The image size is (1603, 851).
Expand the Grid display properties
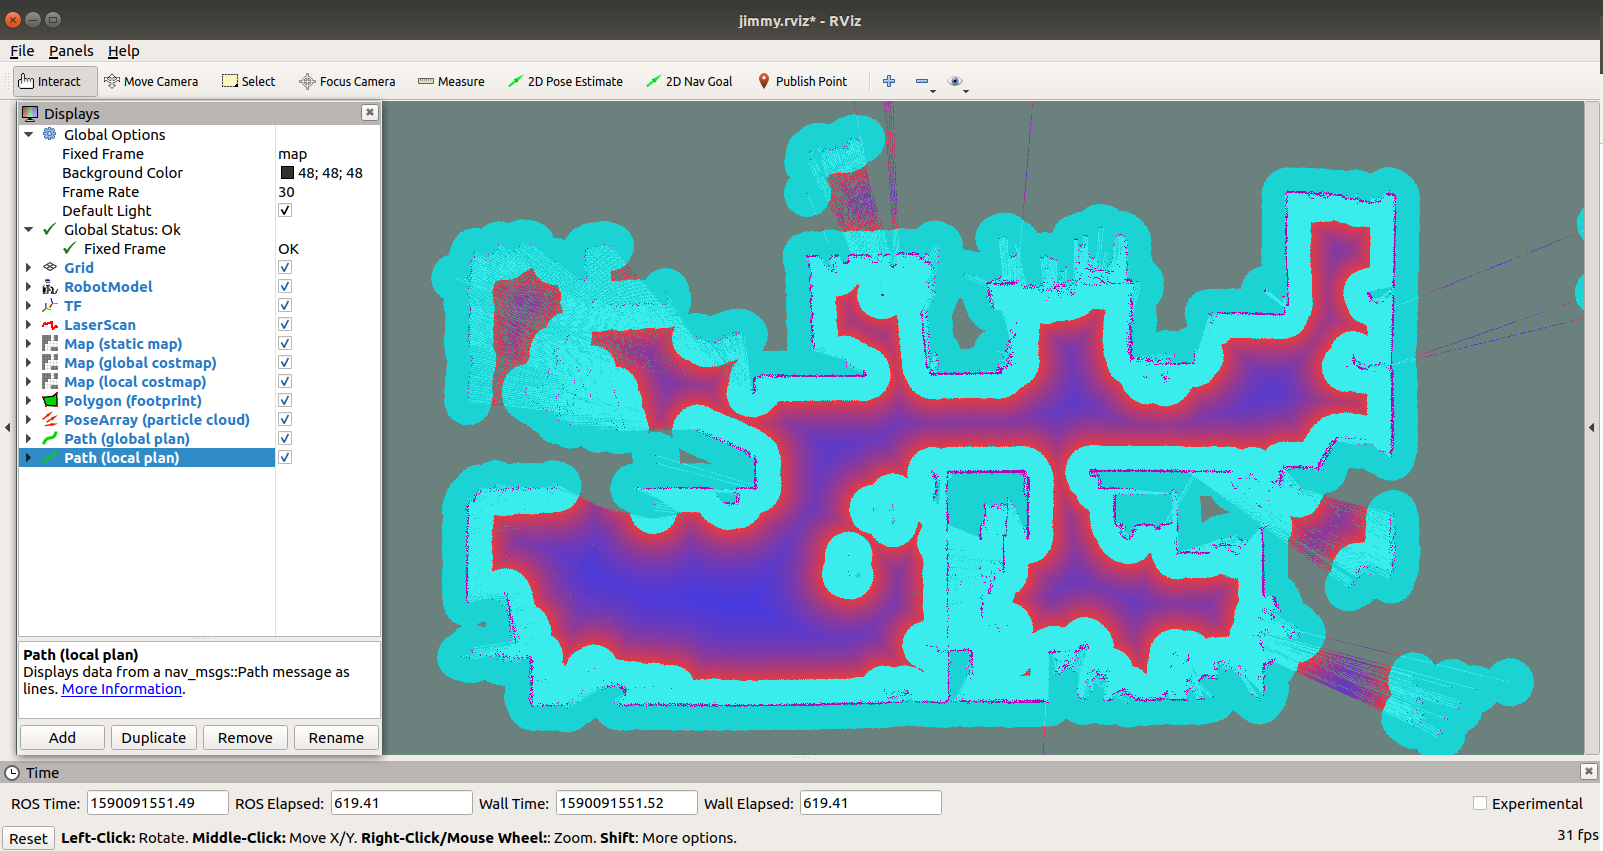28,267
